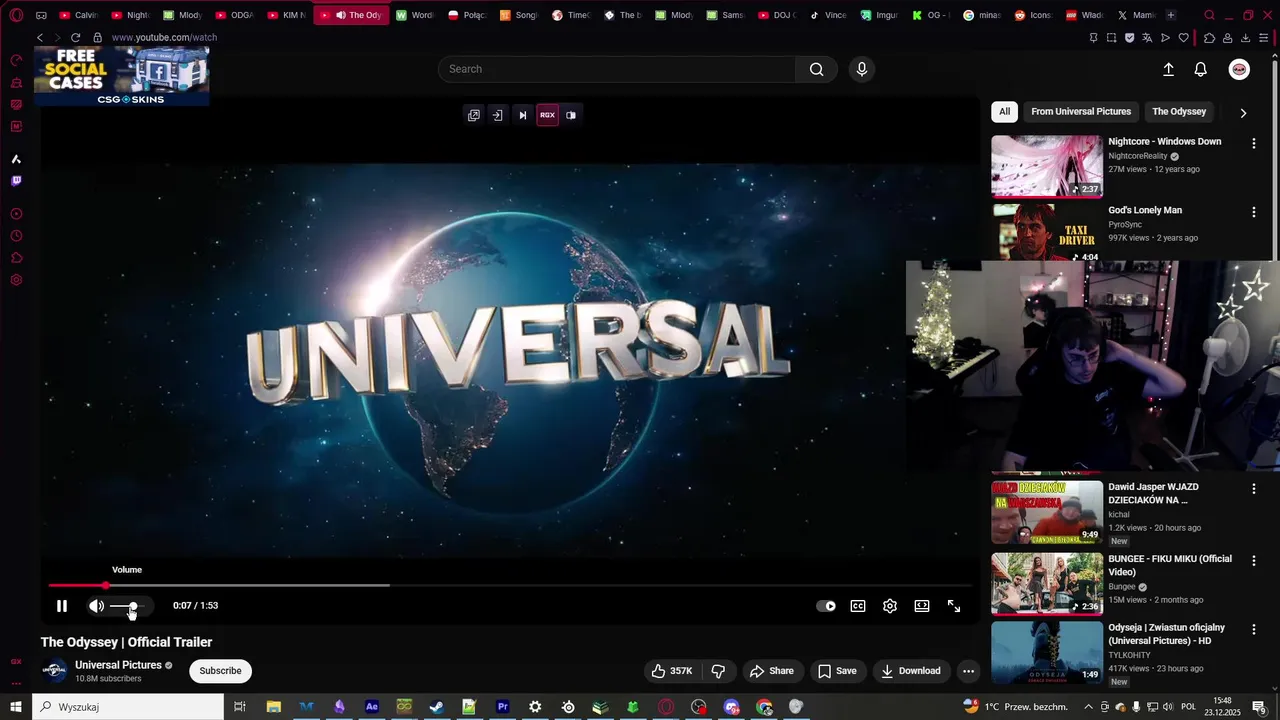Image resolution: width=1280 pixels, height=720 pixels.
Task: Dislike the video
Action: pyautogui.click(x=718, y=671)
